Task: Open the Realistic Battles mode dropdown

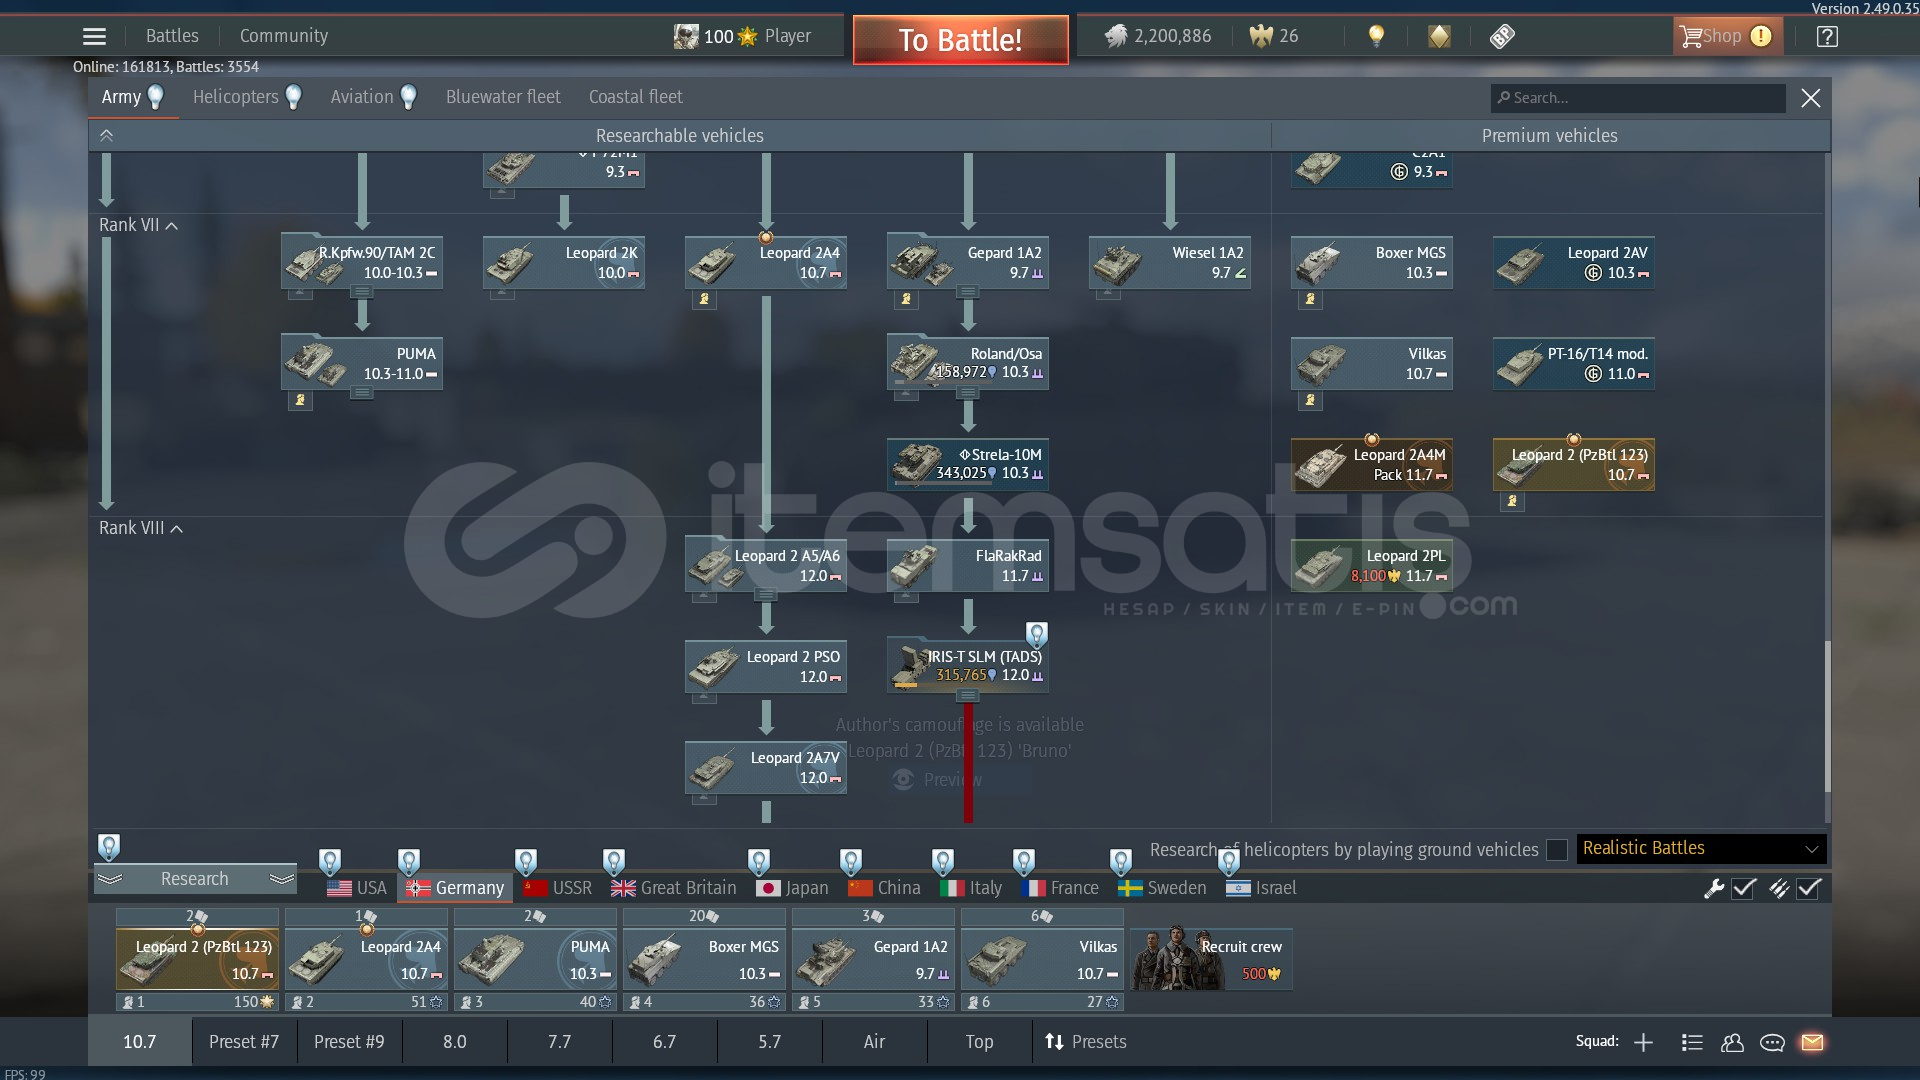Action: (1700, 849)
